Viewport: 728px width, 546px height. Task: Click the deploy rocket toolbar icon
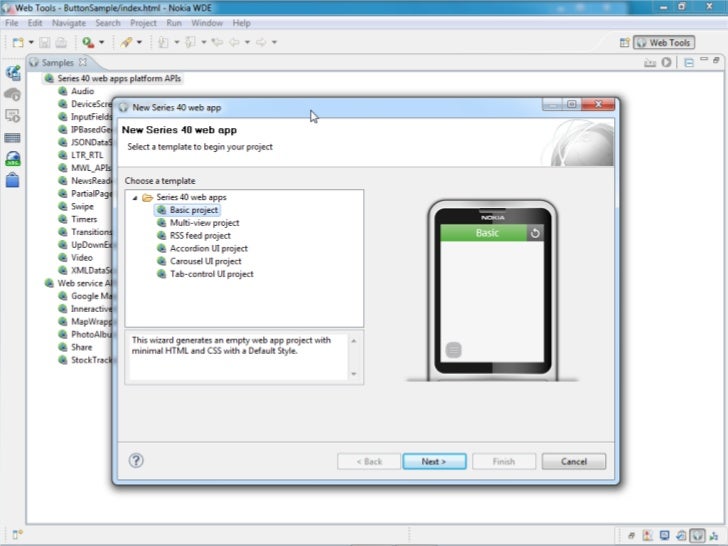point(126,43)
